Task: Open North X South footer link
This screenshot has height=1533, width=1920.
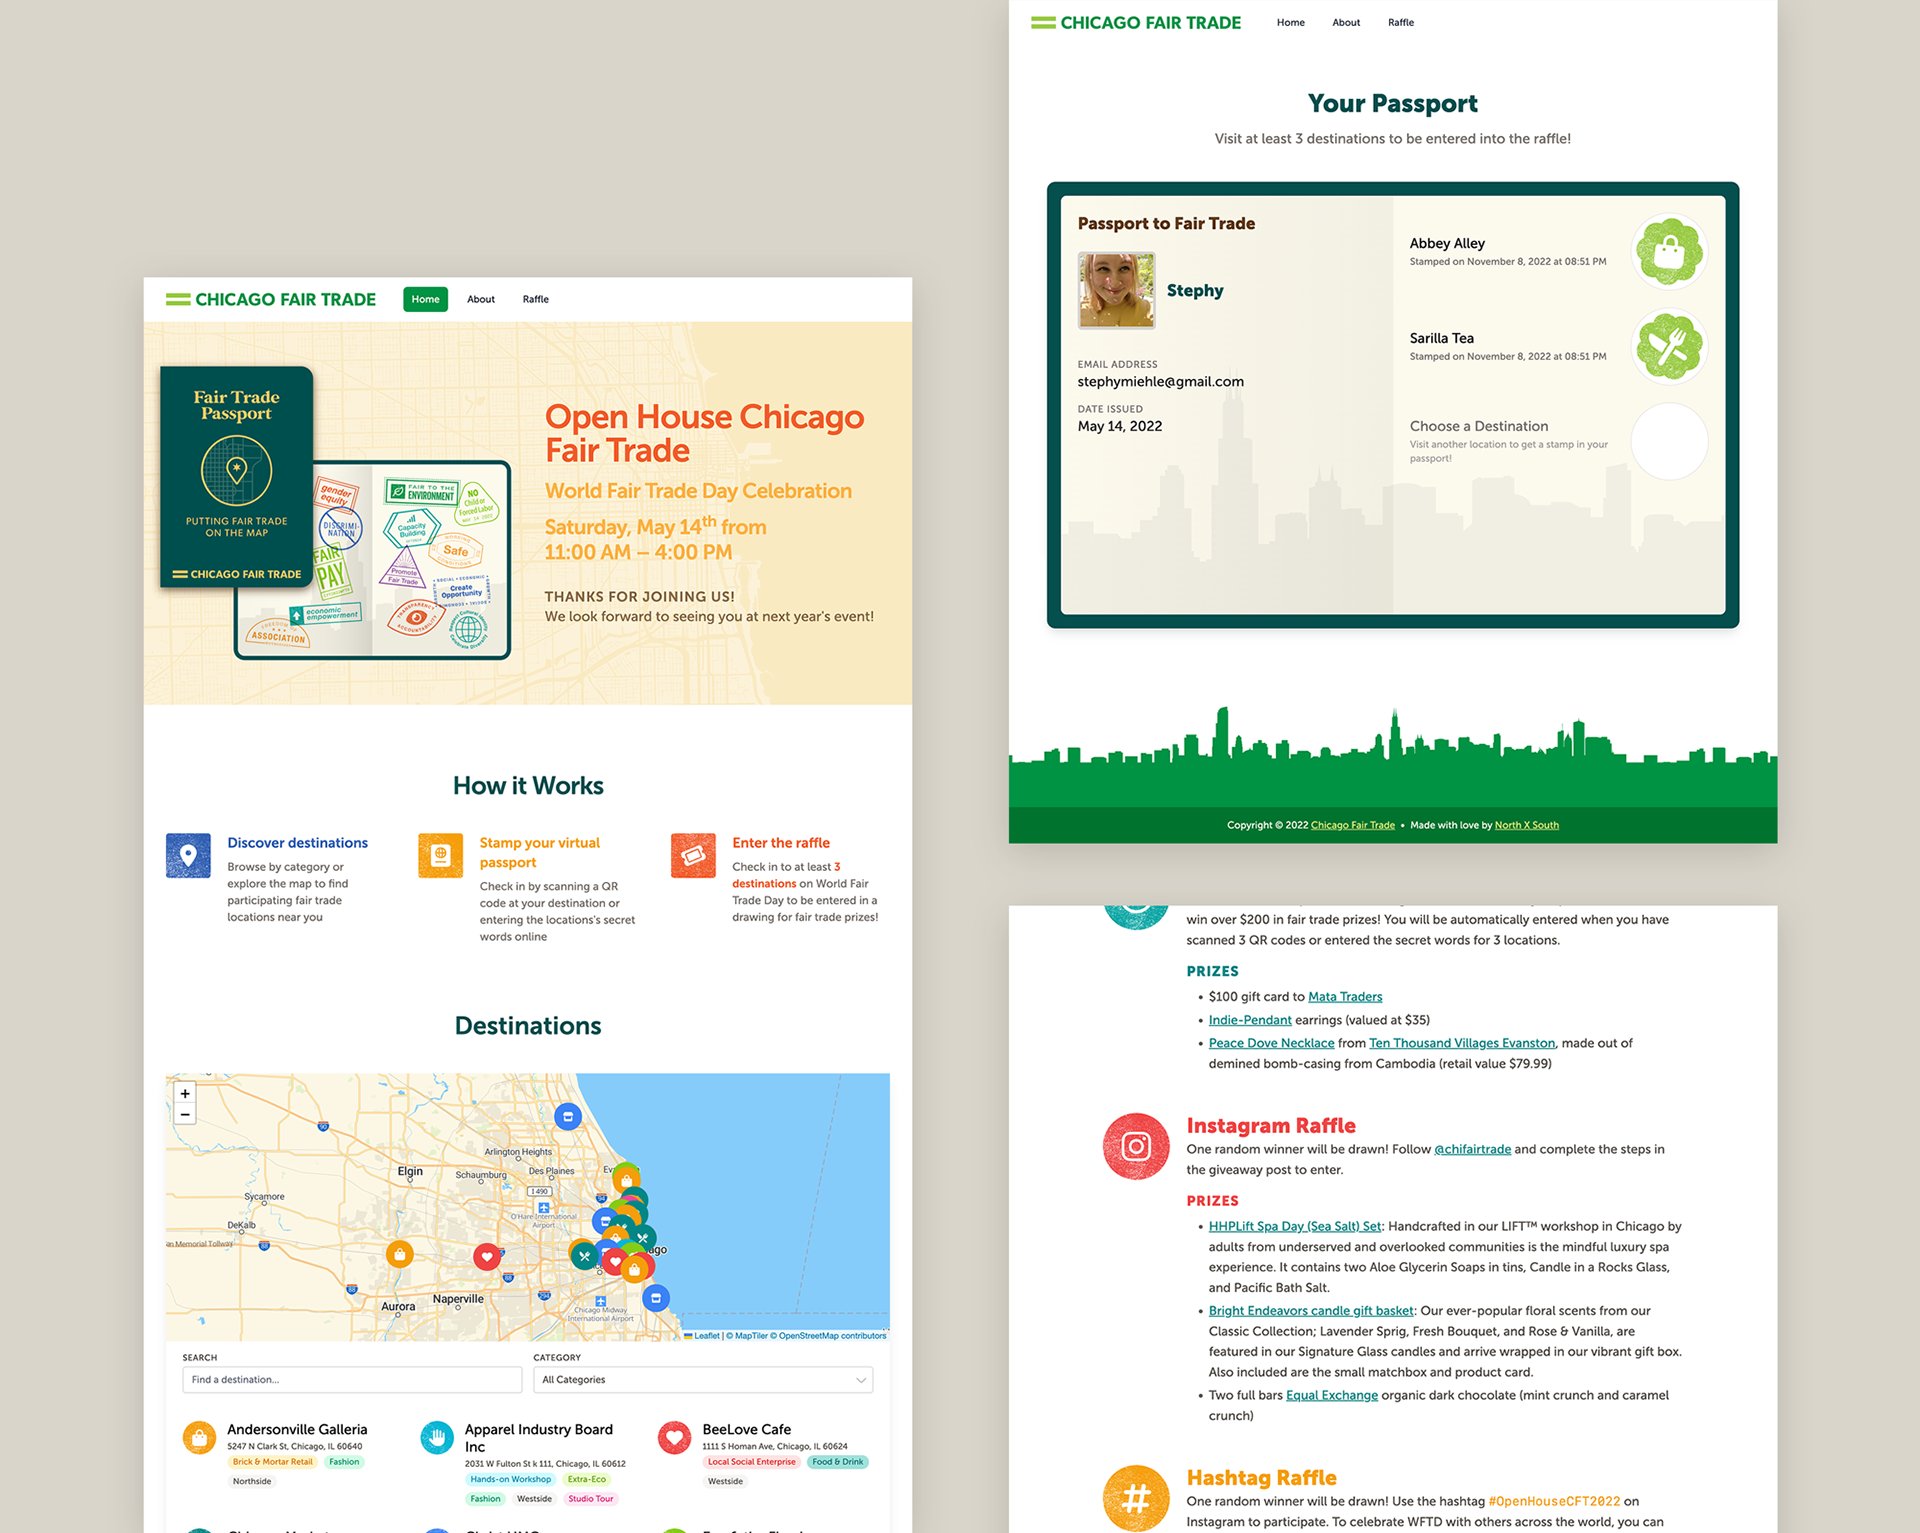Action: pos(1526,825)
